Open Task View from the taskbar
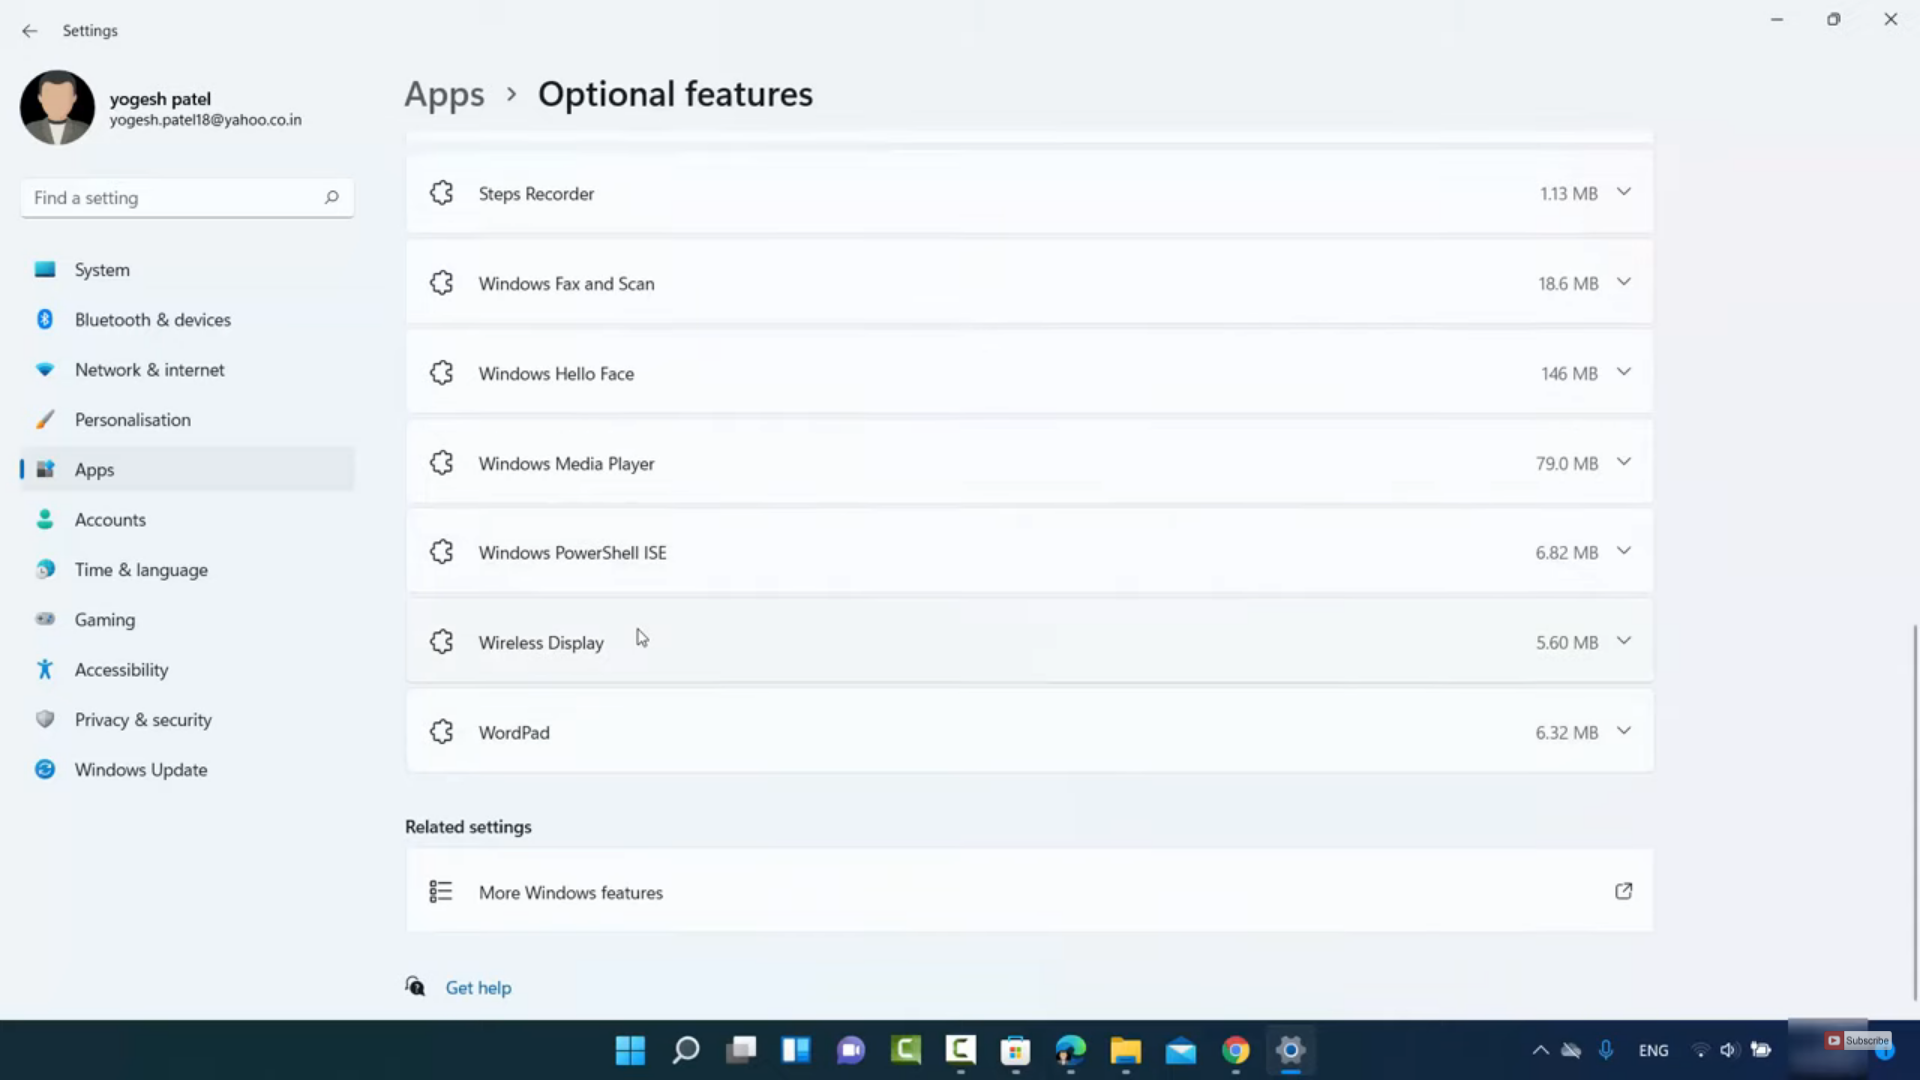1920x1080 pixels. [x=741, y=1050]
